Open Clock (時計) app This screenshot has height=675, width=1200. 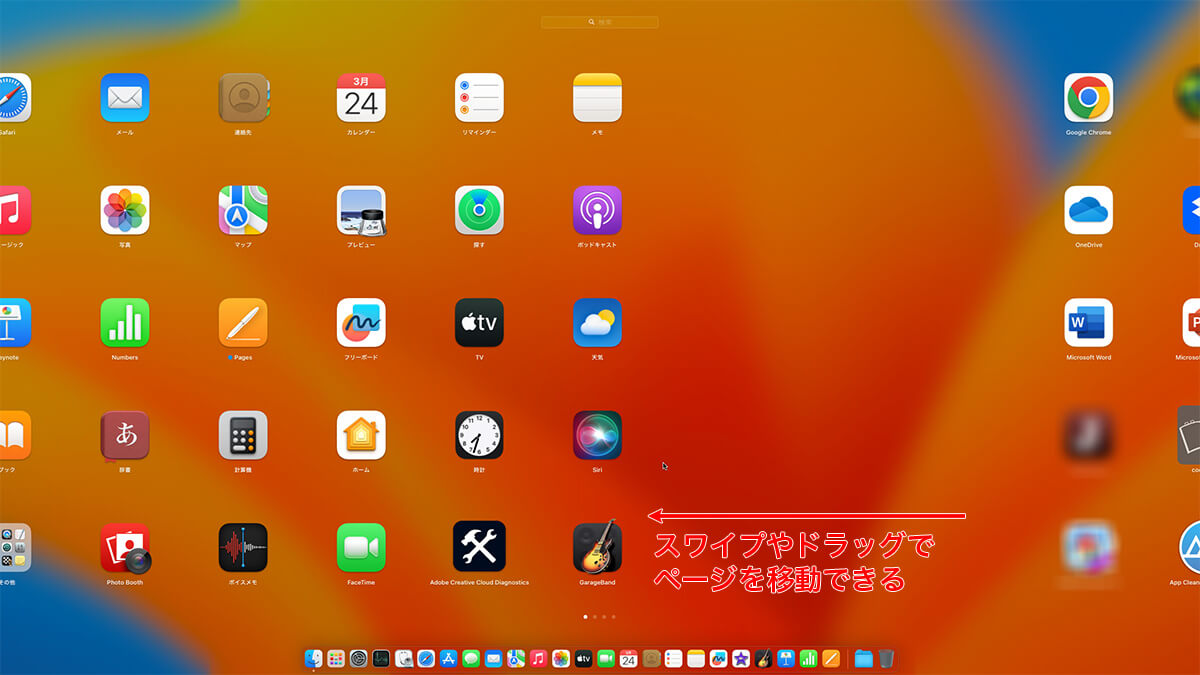point(479,435)
